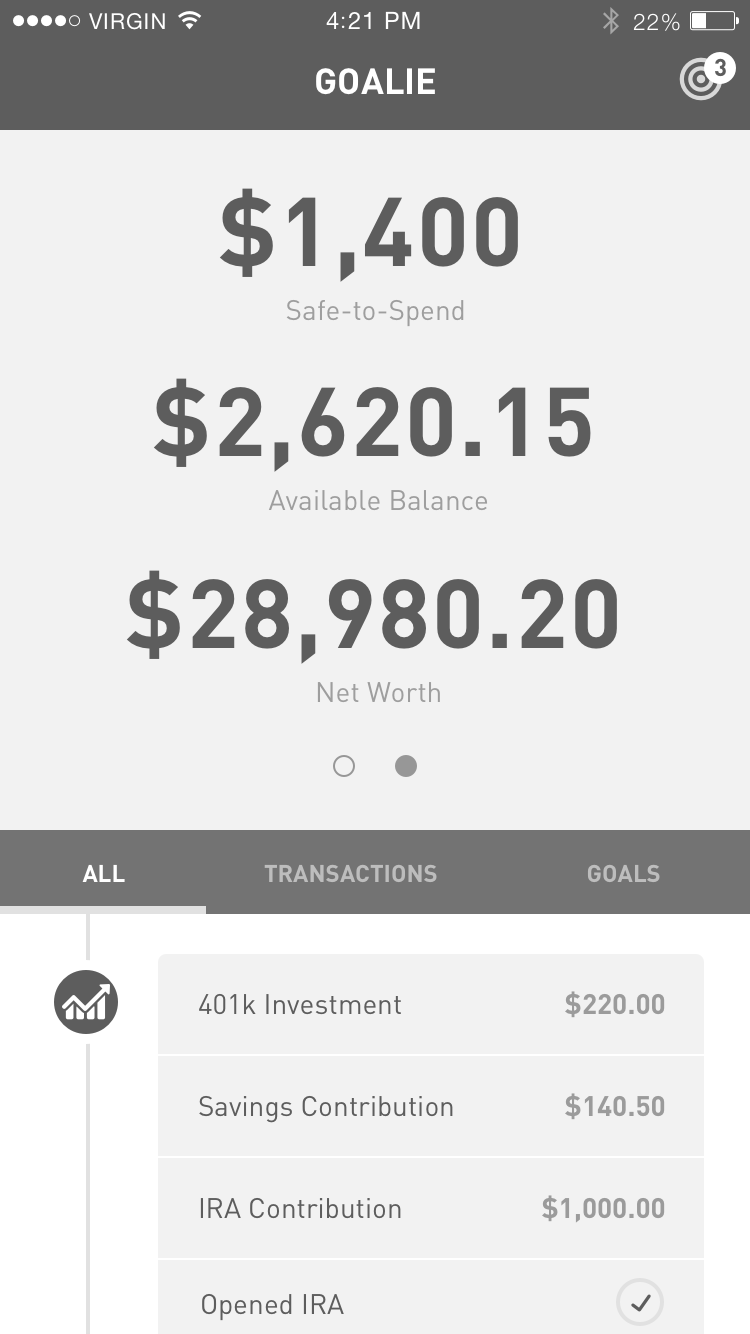
Task: Tap the $28,980.20 Net Worth figure
Action: tap(373, 614)
